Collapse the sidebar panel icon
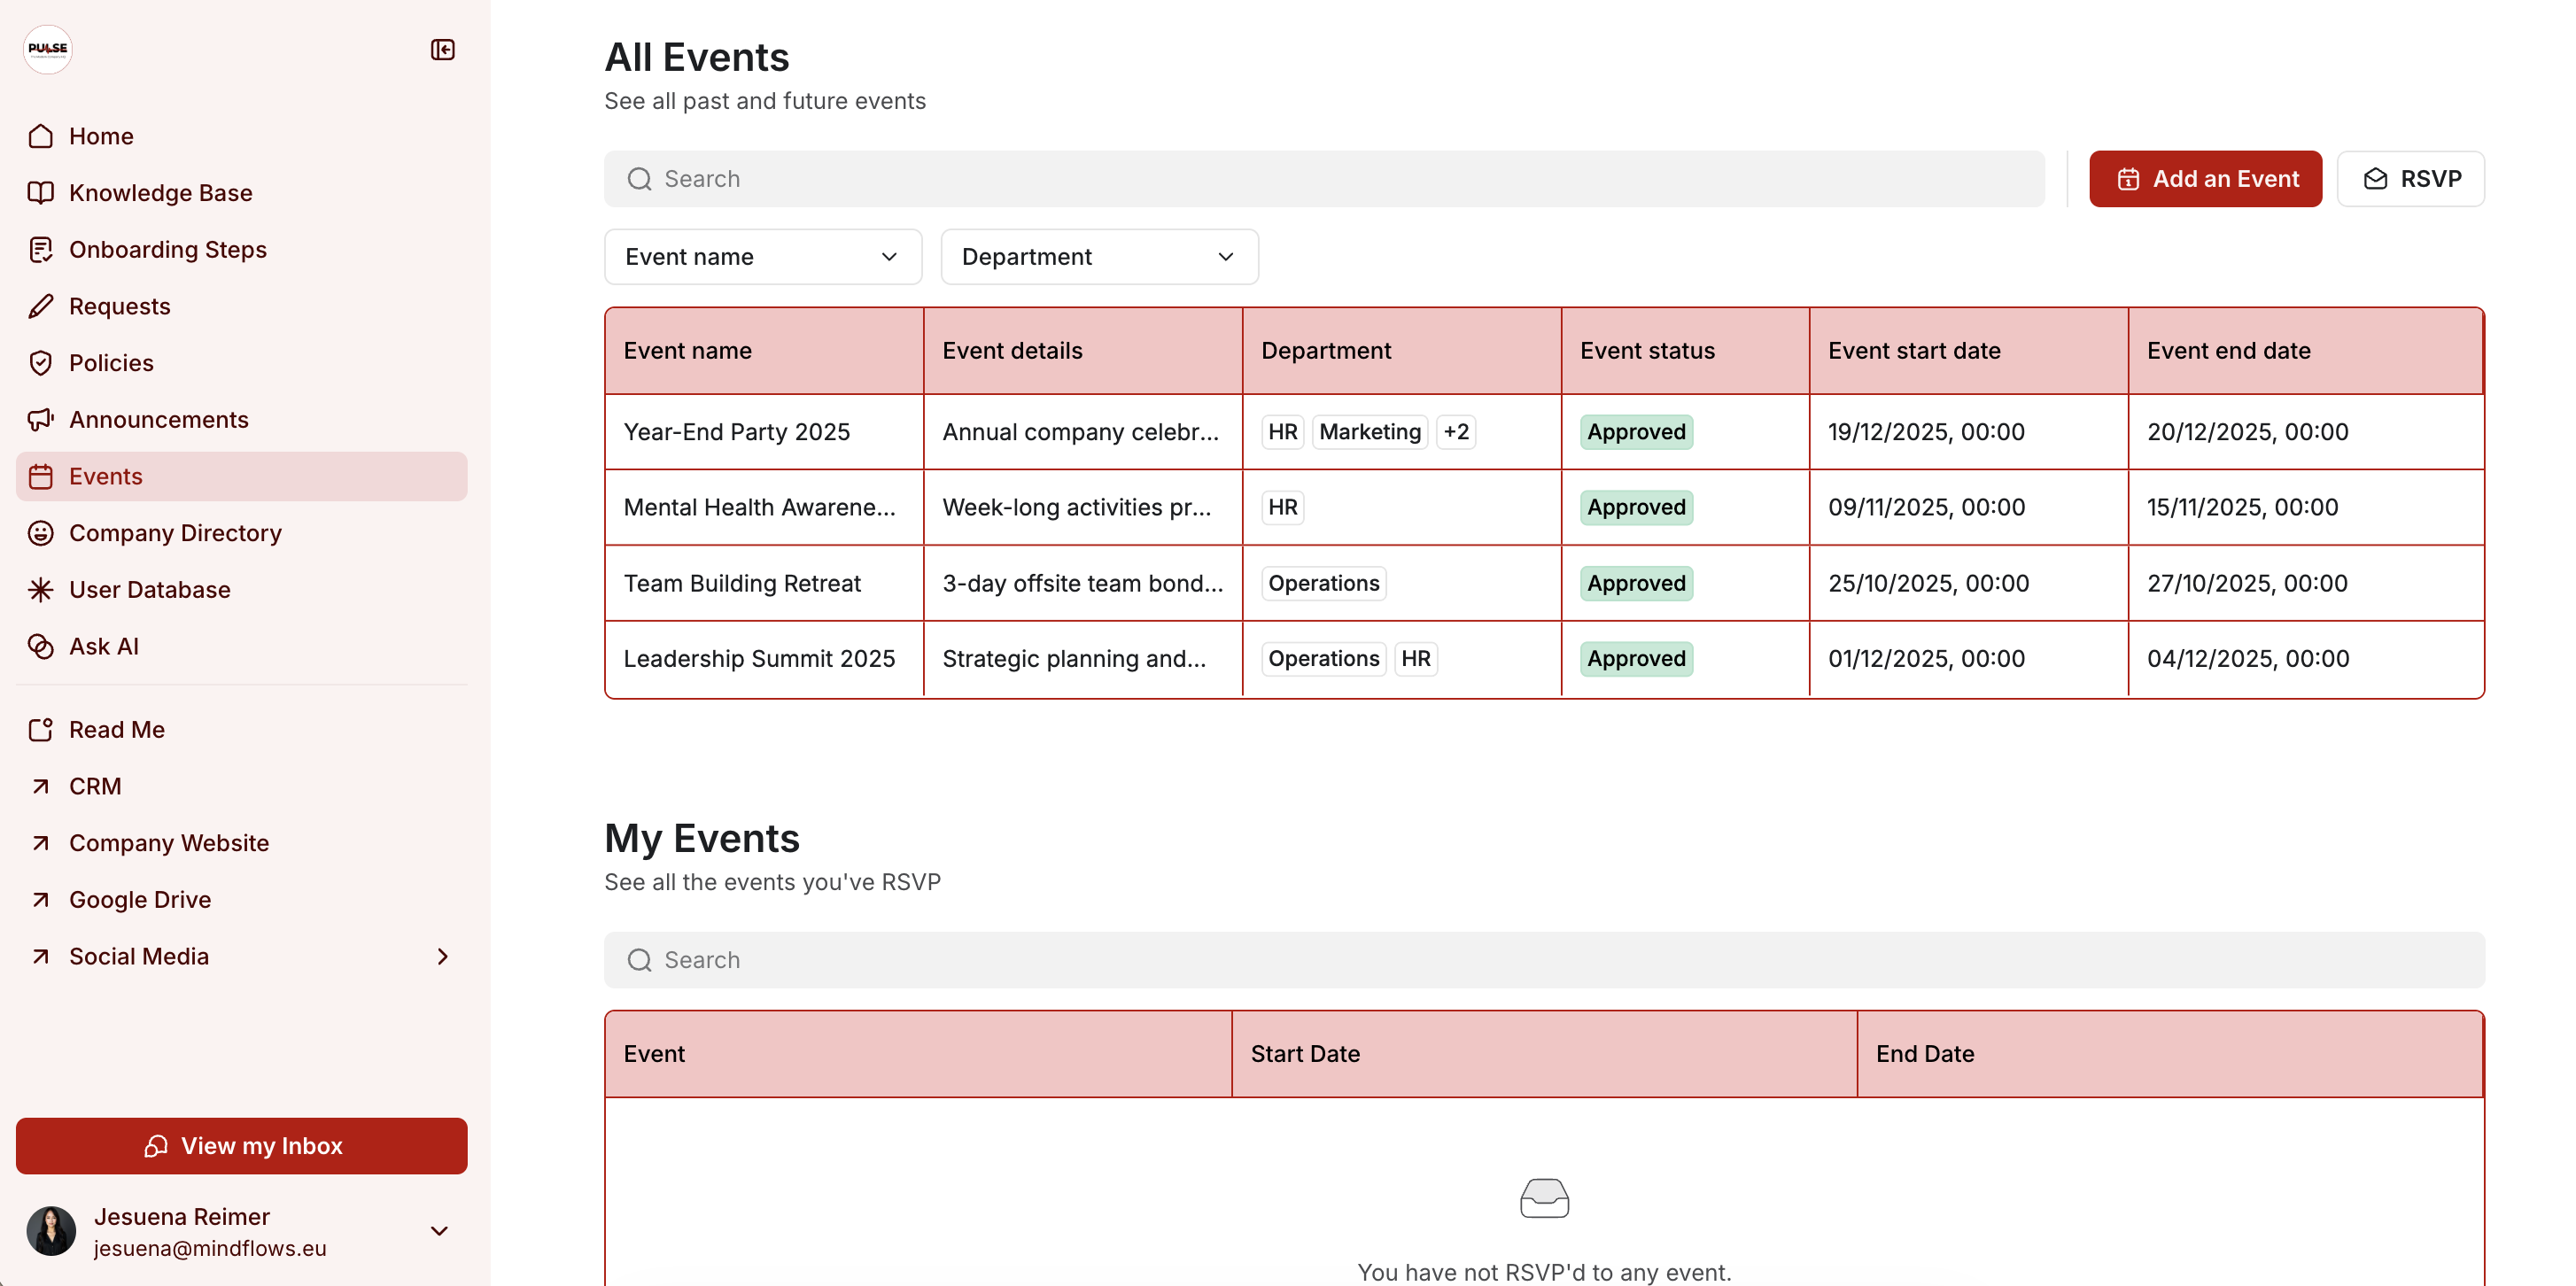Screen dimensions: 2576x1286 (x=442, y=50)
